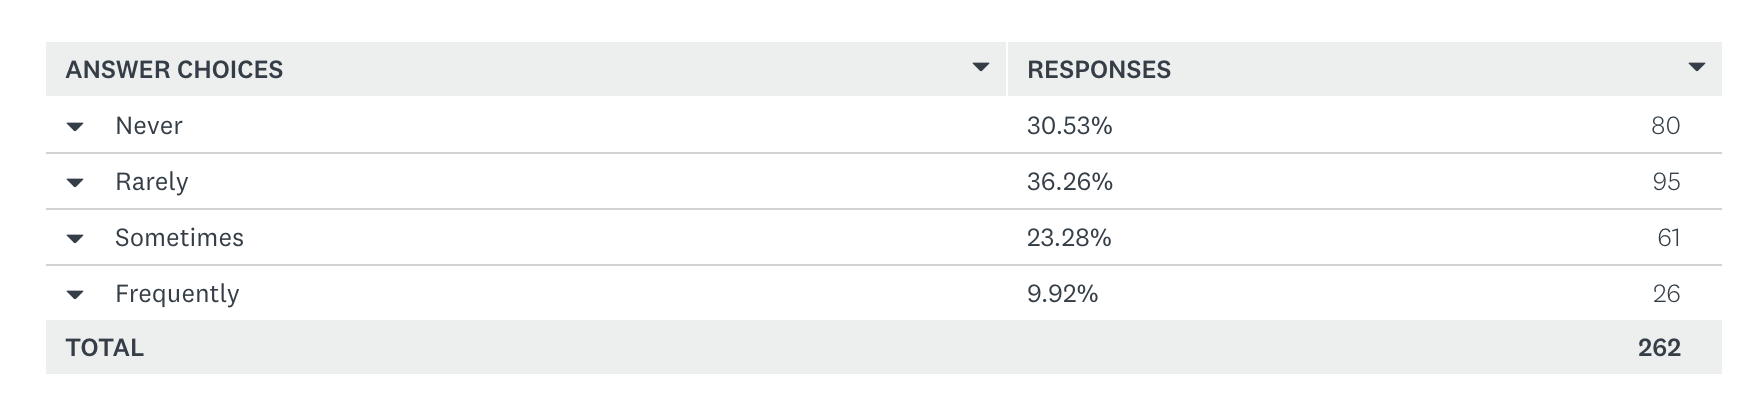Expand the Sometimes row dropdown arrow
Image resolution: width=1758 pixels, height=410 pixels.
click(74, 239)
